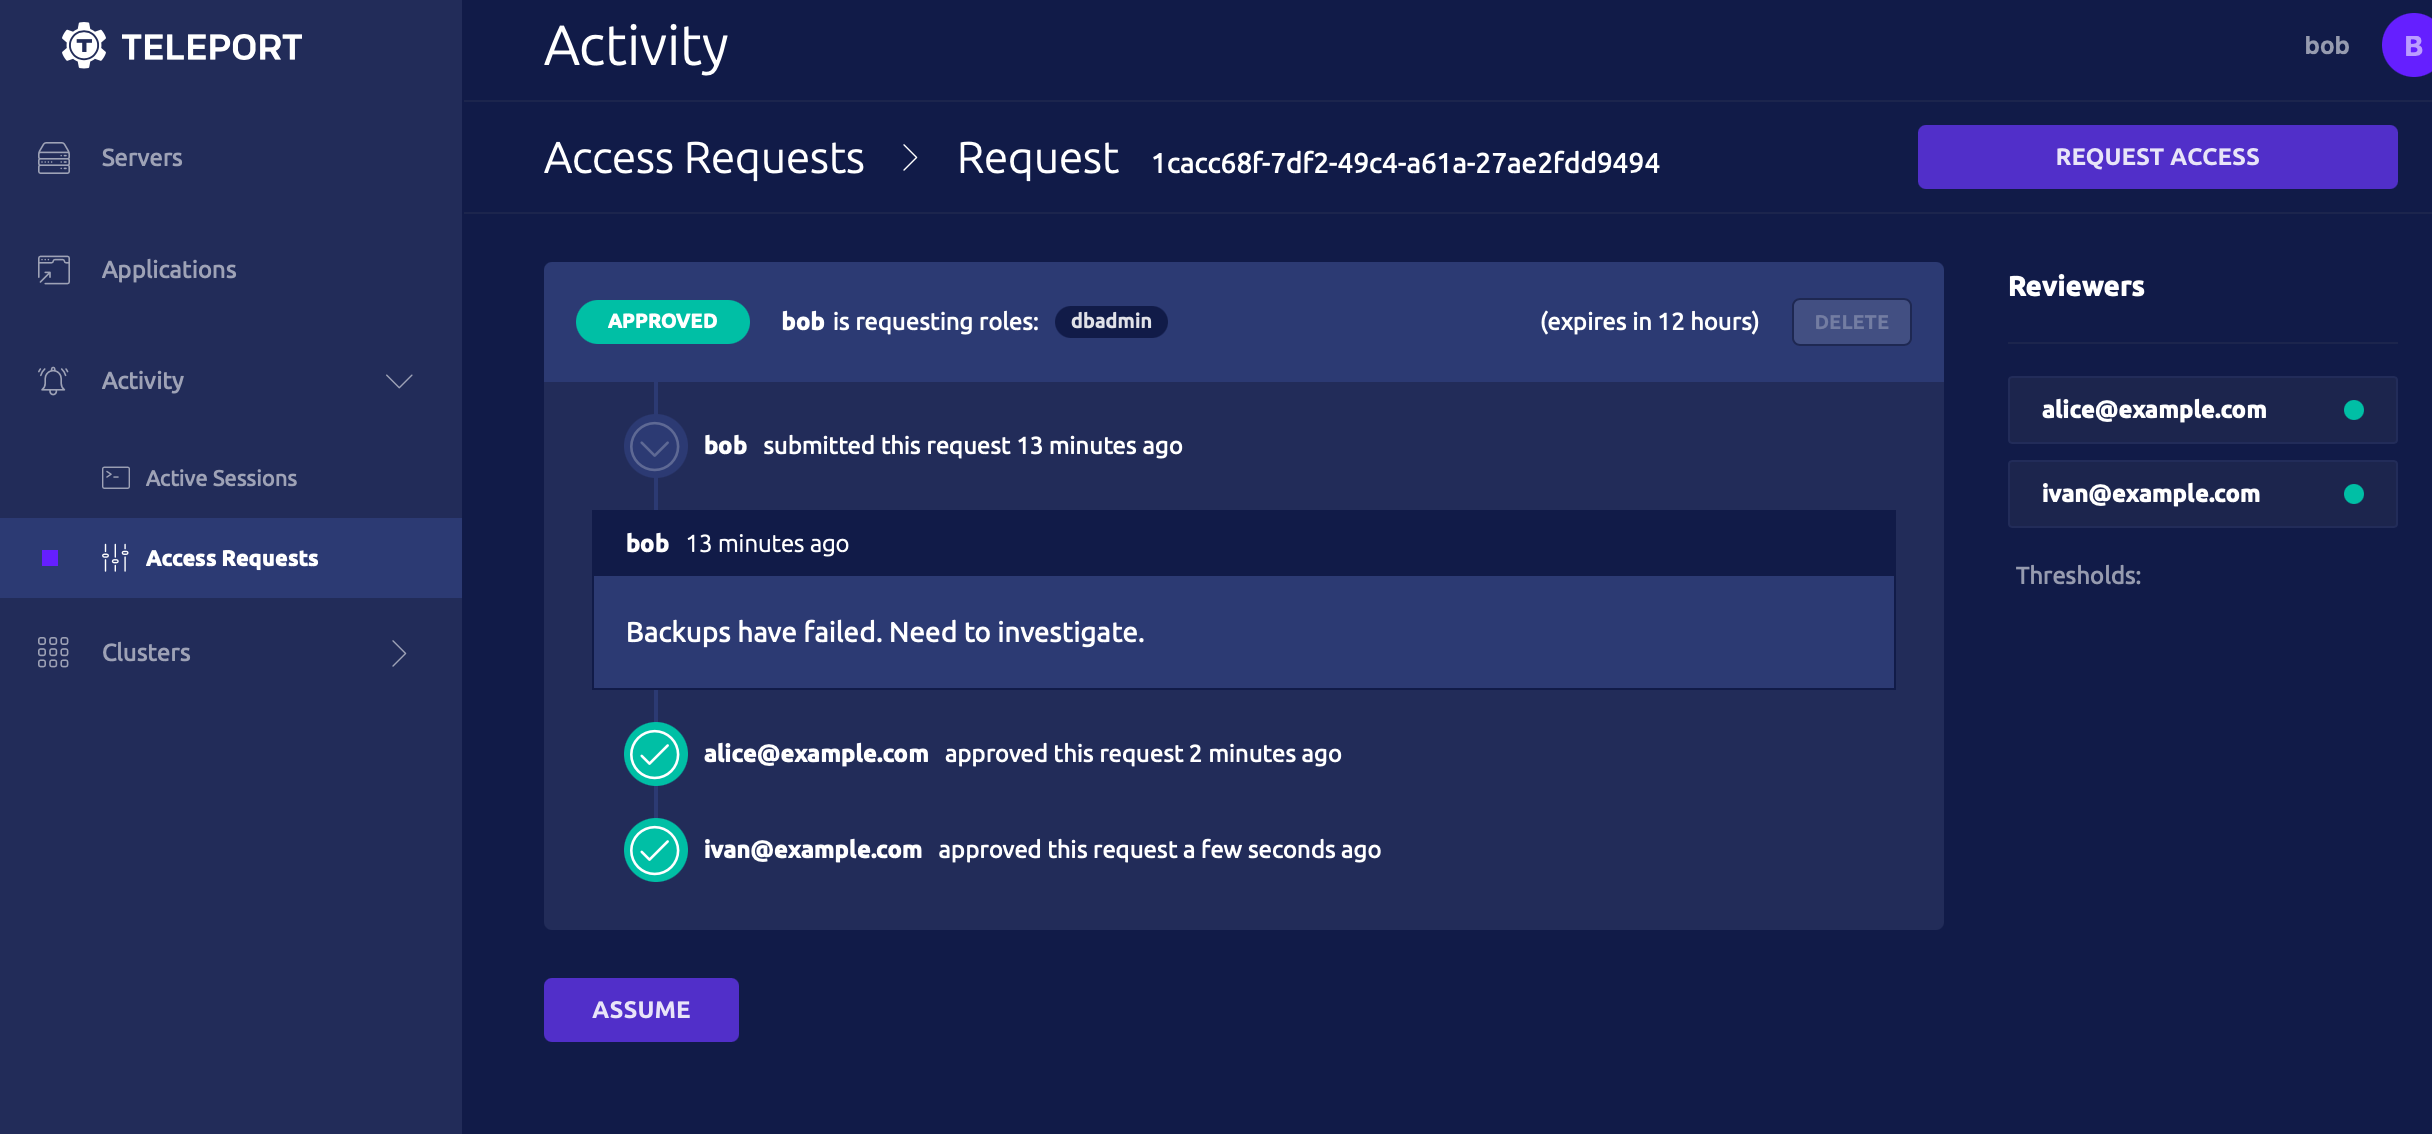
Task: Click the Teleport gear logo icon
Action: [x=84, y=46]
